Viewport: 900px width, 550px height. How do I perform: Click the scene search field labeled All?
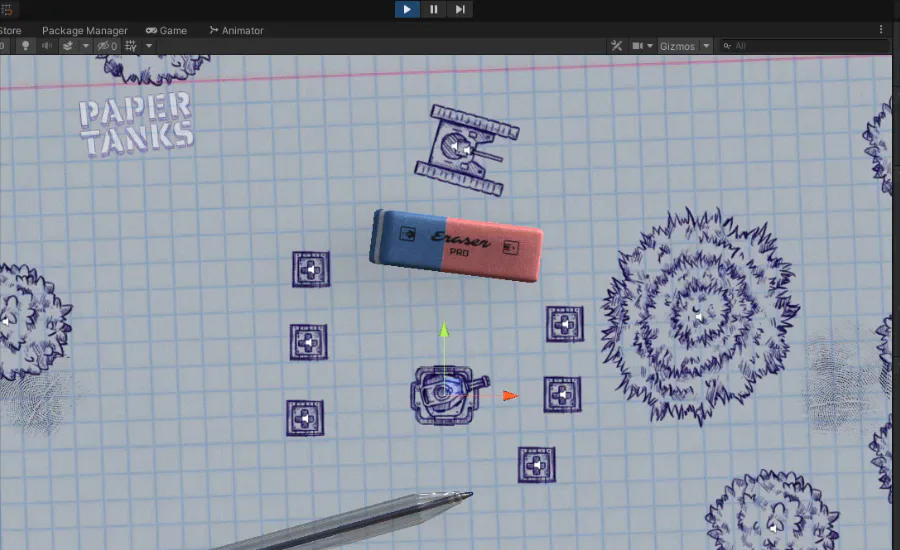[x=804, y=46]
